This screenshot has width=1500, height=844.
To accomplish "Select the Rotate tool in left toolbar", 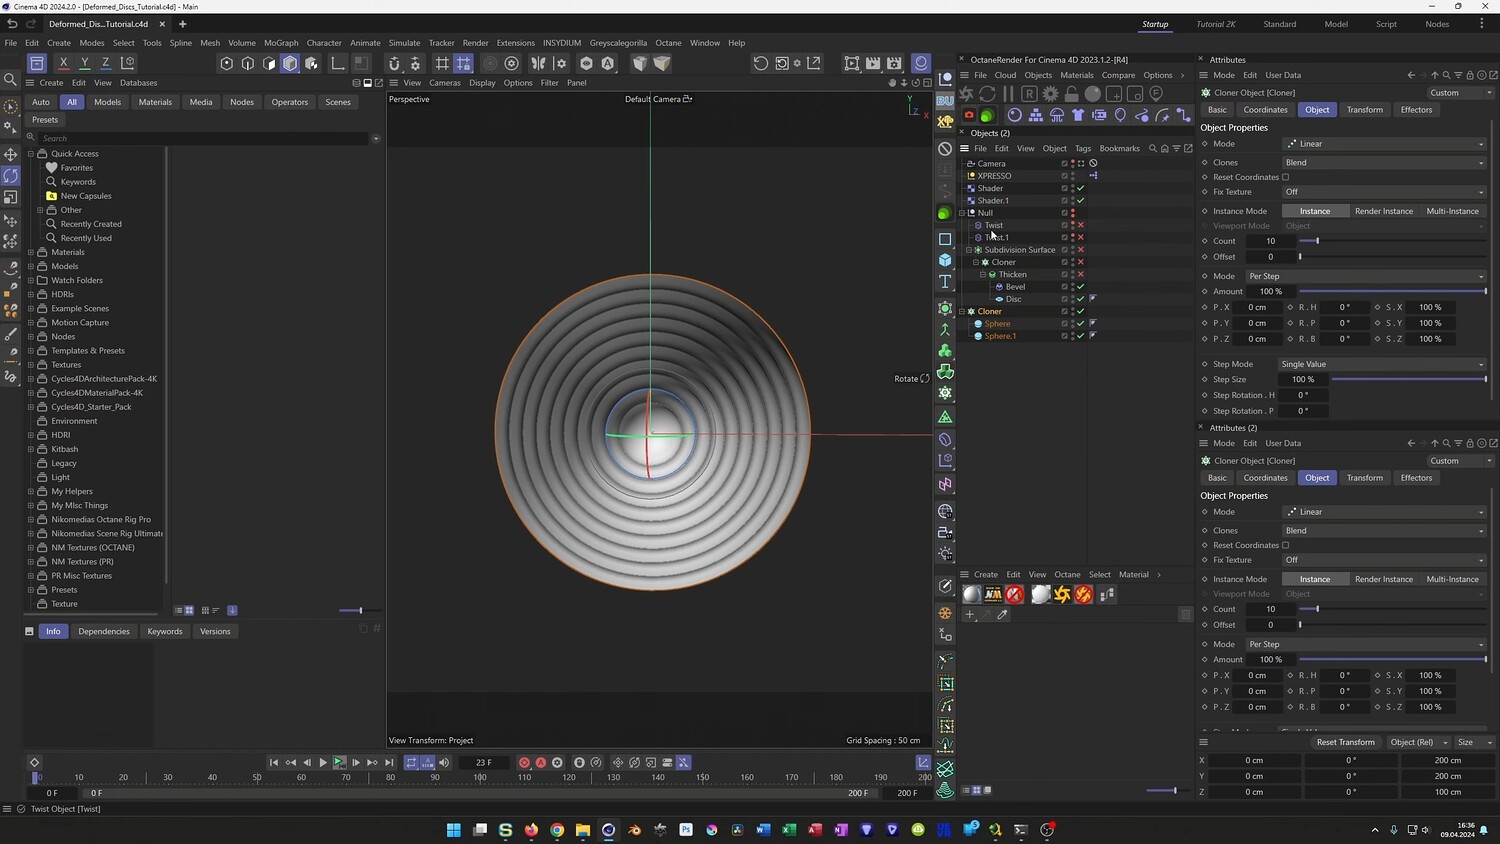I will tap(11, 176).
